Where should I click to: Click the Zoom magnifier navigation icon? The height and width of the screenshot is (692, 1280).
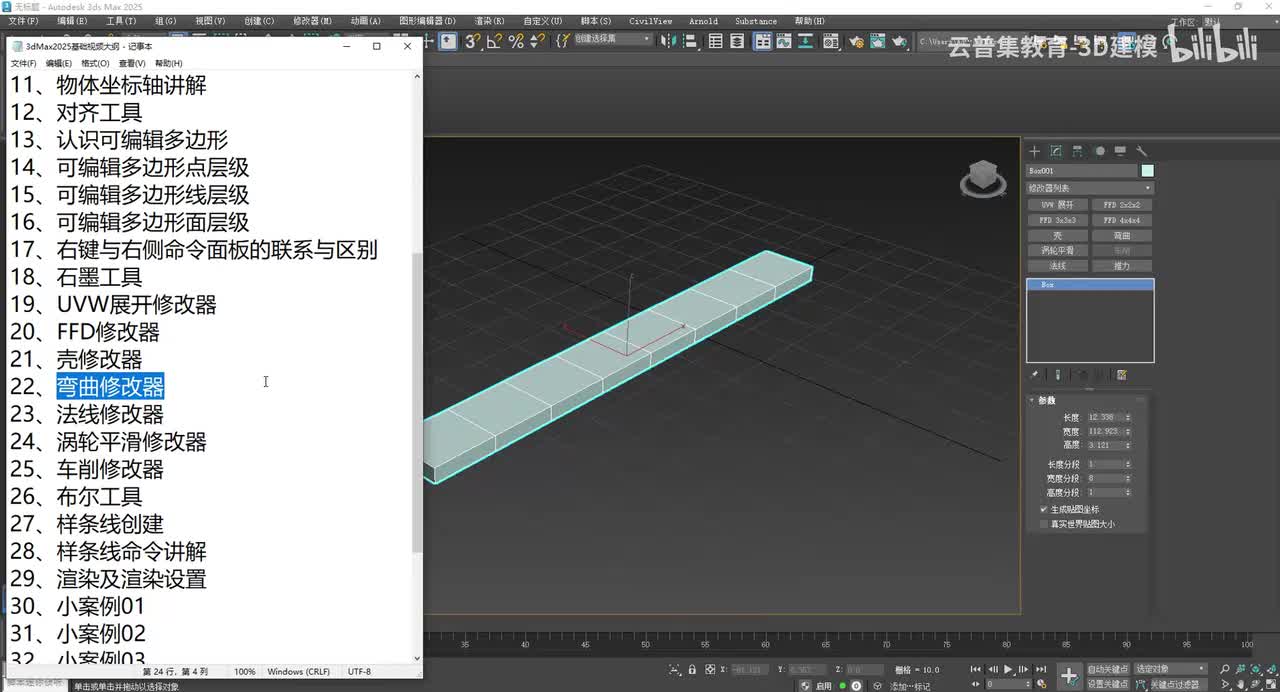1224,669
